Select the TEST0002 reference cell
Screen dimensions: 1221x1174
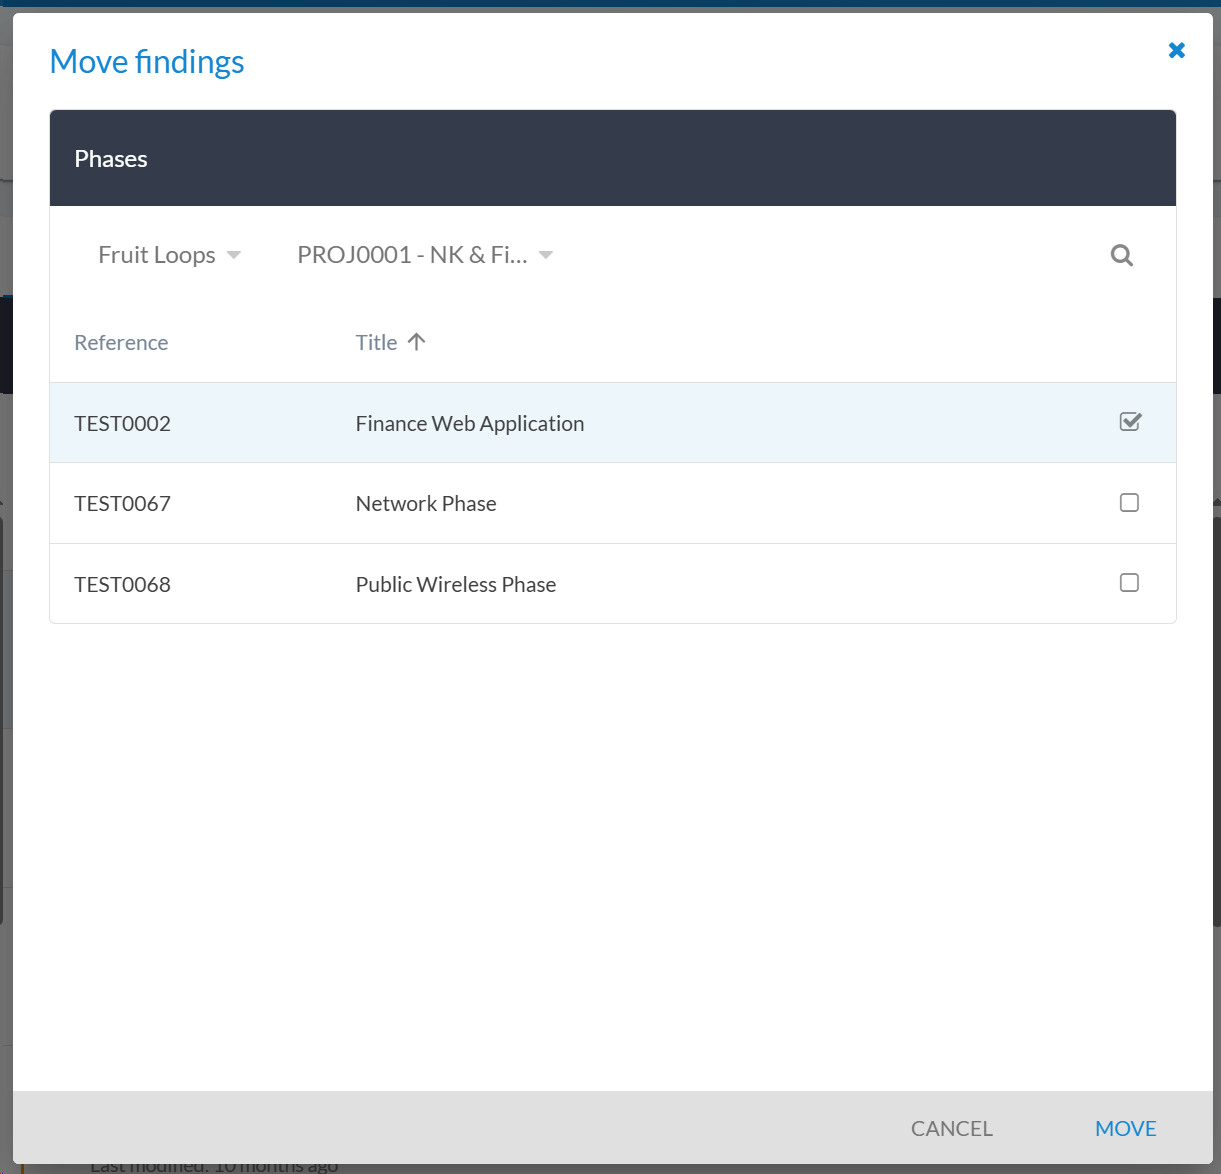[122, 424]
